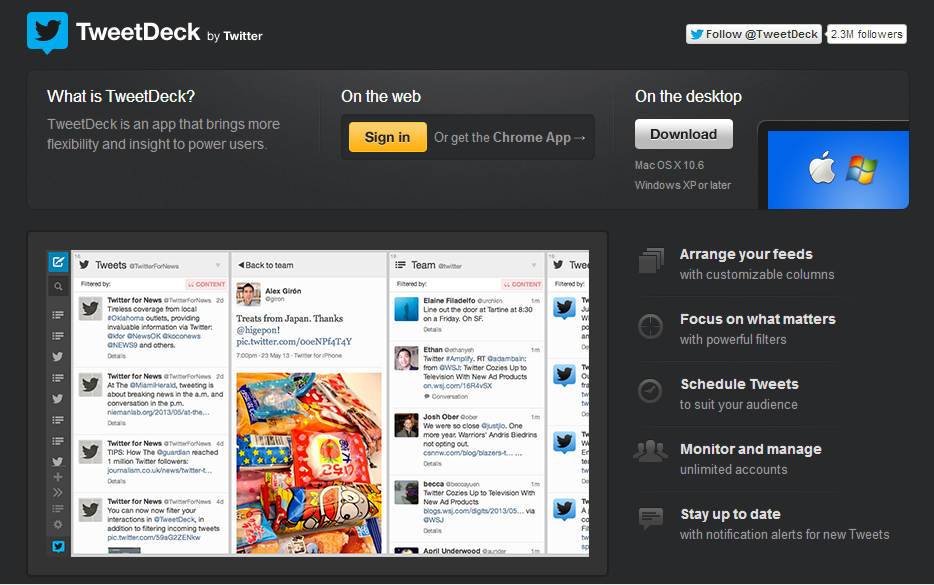The width and height of the screenshot is (934, 585).
Task: Follow the get the Chrome App link
Action: (x=509, y=138)
